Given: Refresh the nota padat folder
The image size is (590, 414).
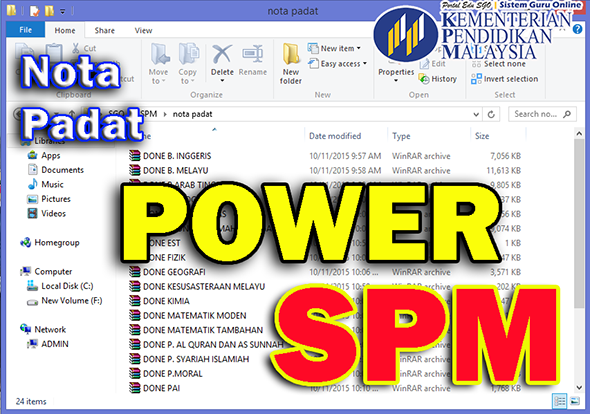Looking at the screenshot, I should [x=491, y=114].
